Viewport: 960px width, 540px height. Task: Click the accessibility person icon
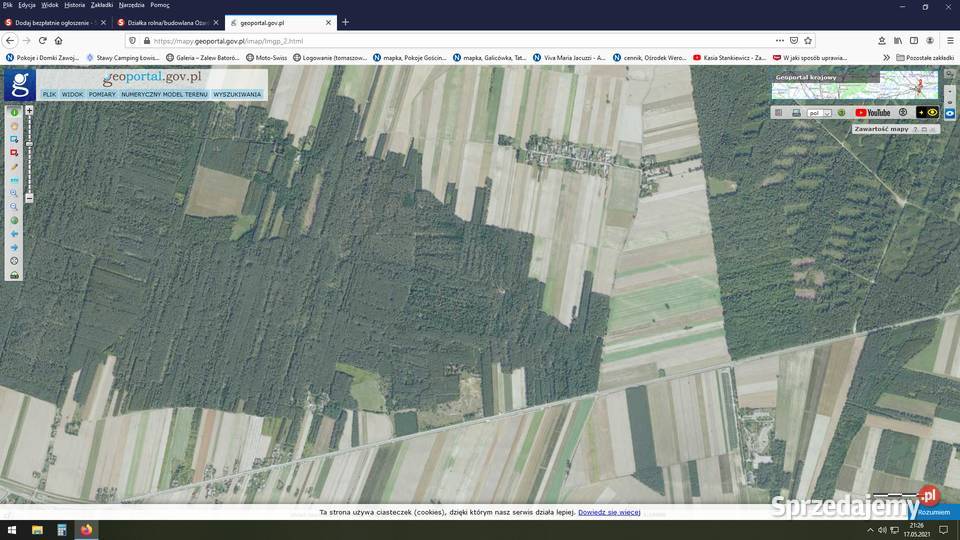click(x=902, y=113)
